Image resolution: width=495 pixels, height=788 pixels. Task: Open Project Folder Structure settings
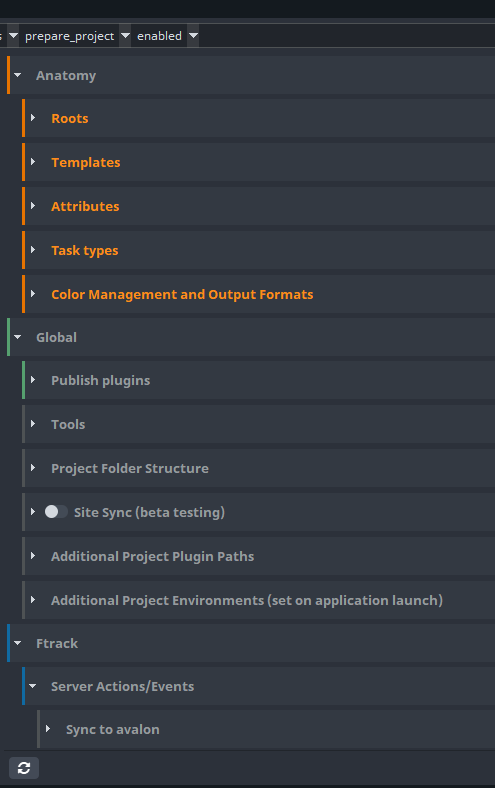pos(33,468)
